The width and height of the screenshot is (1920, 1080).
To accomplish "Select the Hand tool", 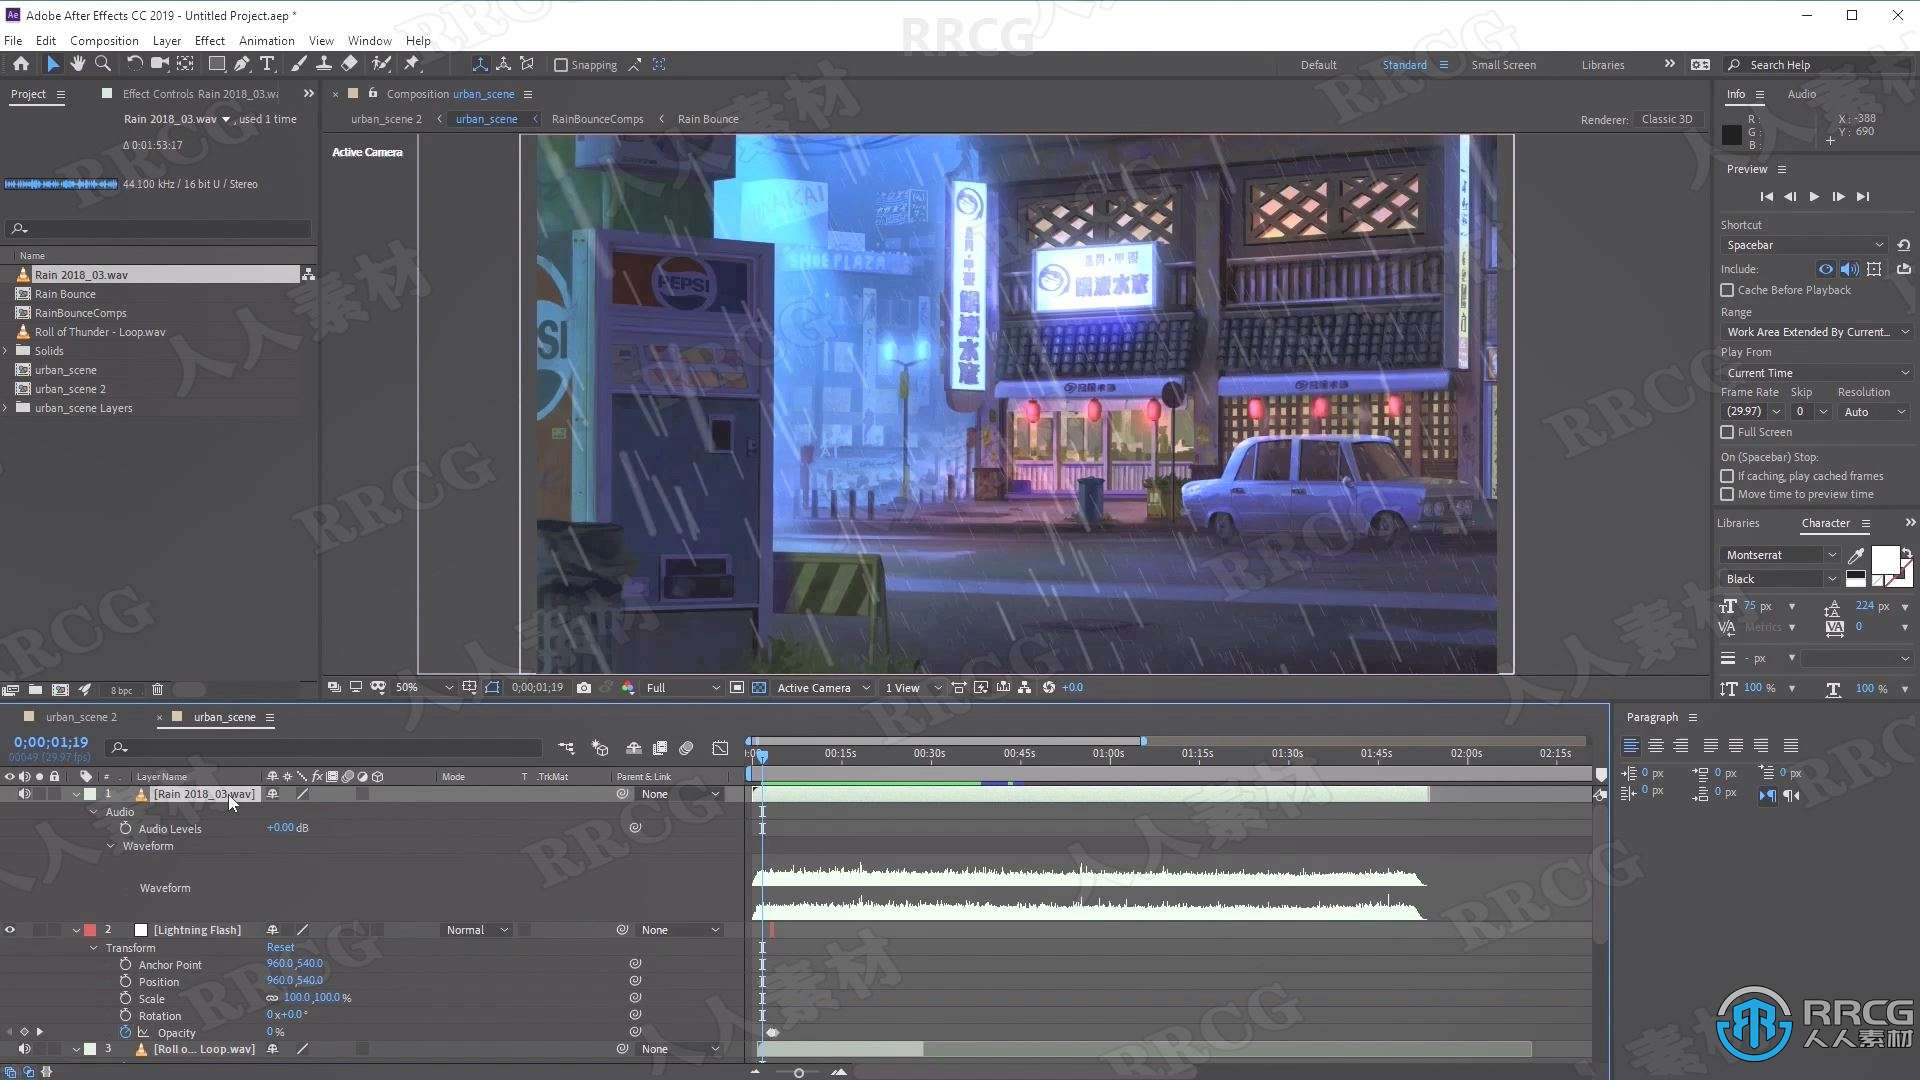I will coord(77,64).
